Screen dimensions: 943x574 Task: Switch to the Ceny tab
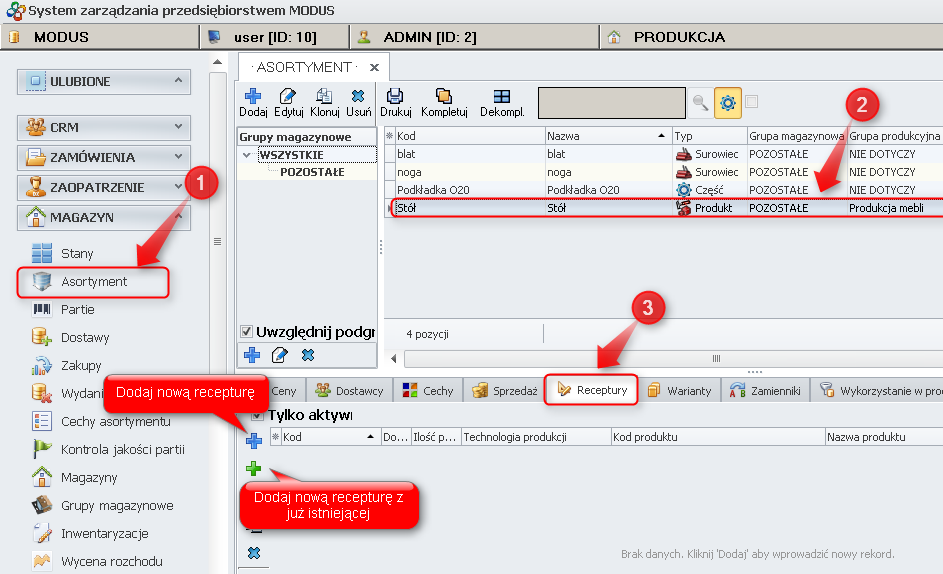283,391
